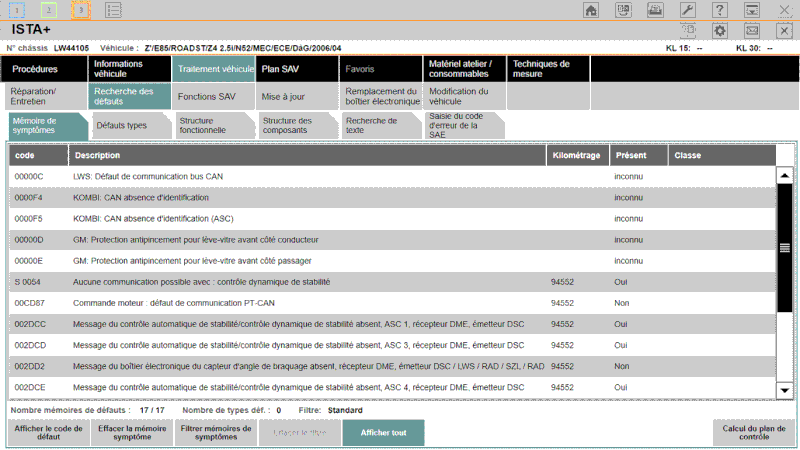Screen dimensions: 800x450
Task: Select fault 00000E côté passager
Action: pos(392,261)
